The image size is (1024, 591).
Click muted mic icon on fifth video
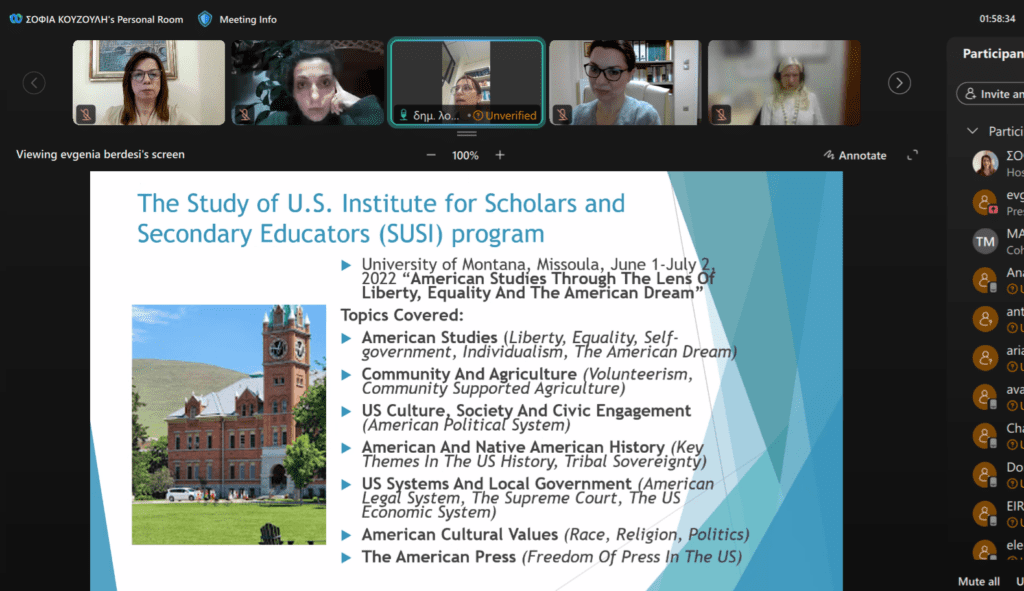coord(721,114)
